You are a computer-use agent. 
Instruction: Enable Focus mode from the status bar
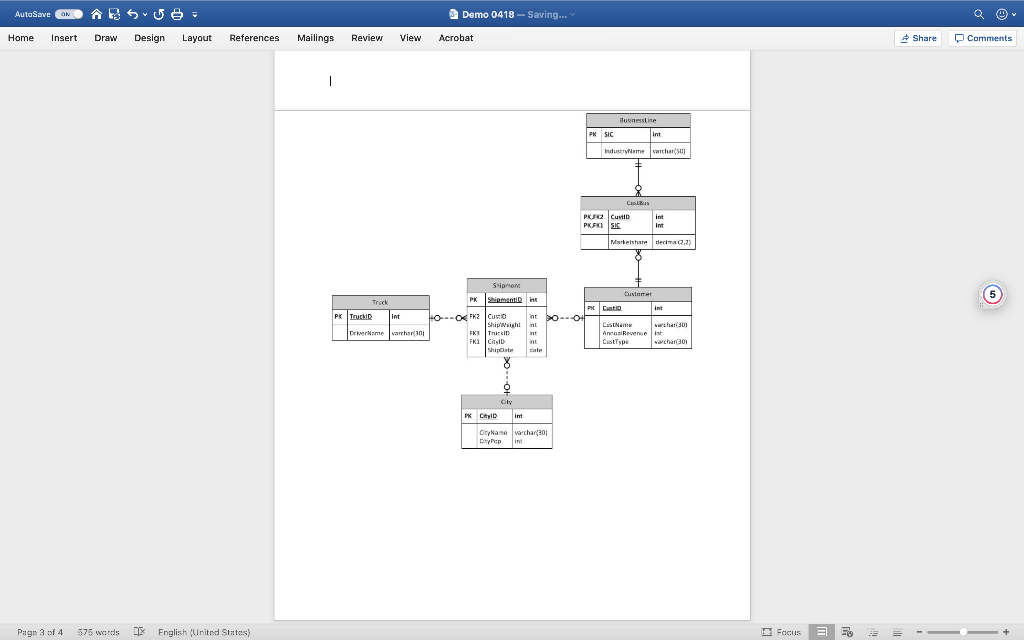pyautogui.click(x=781, y=632)
